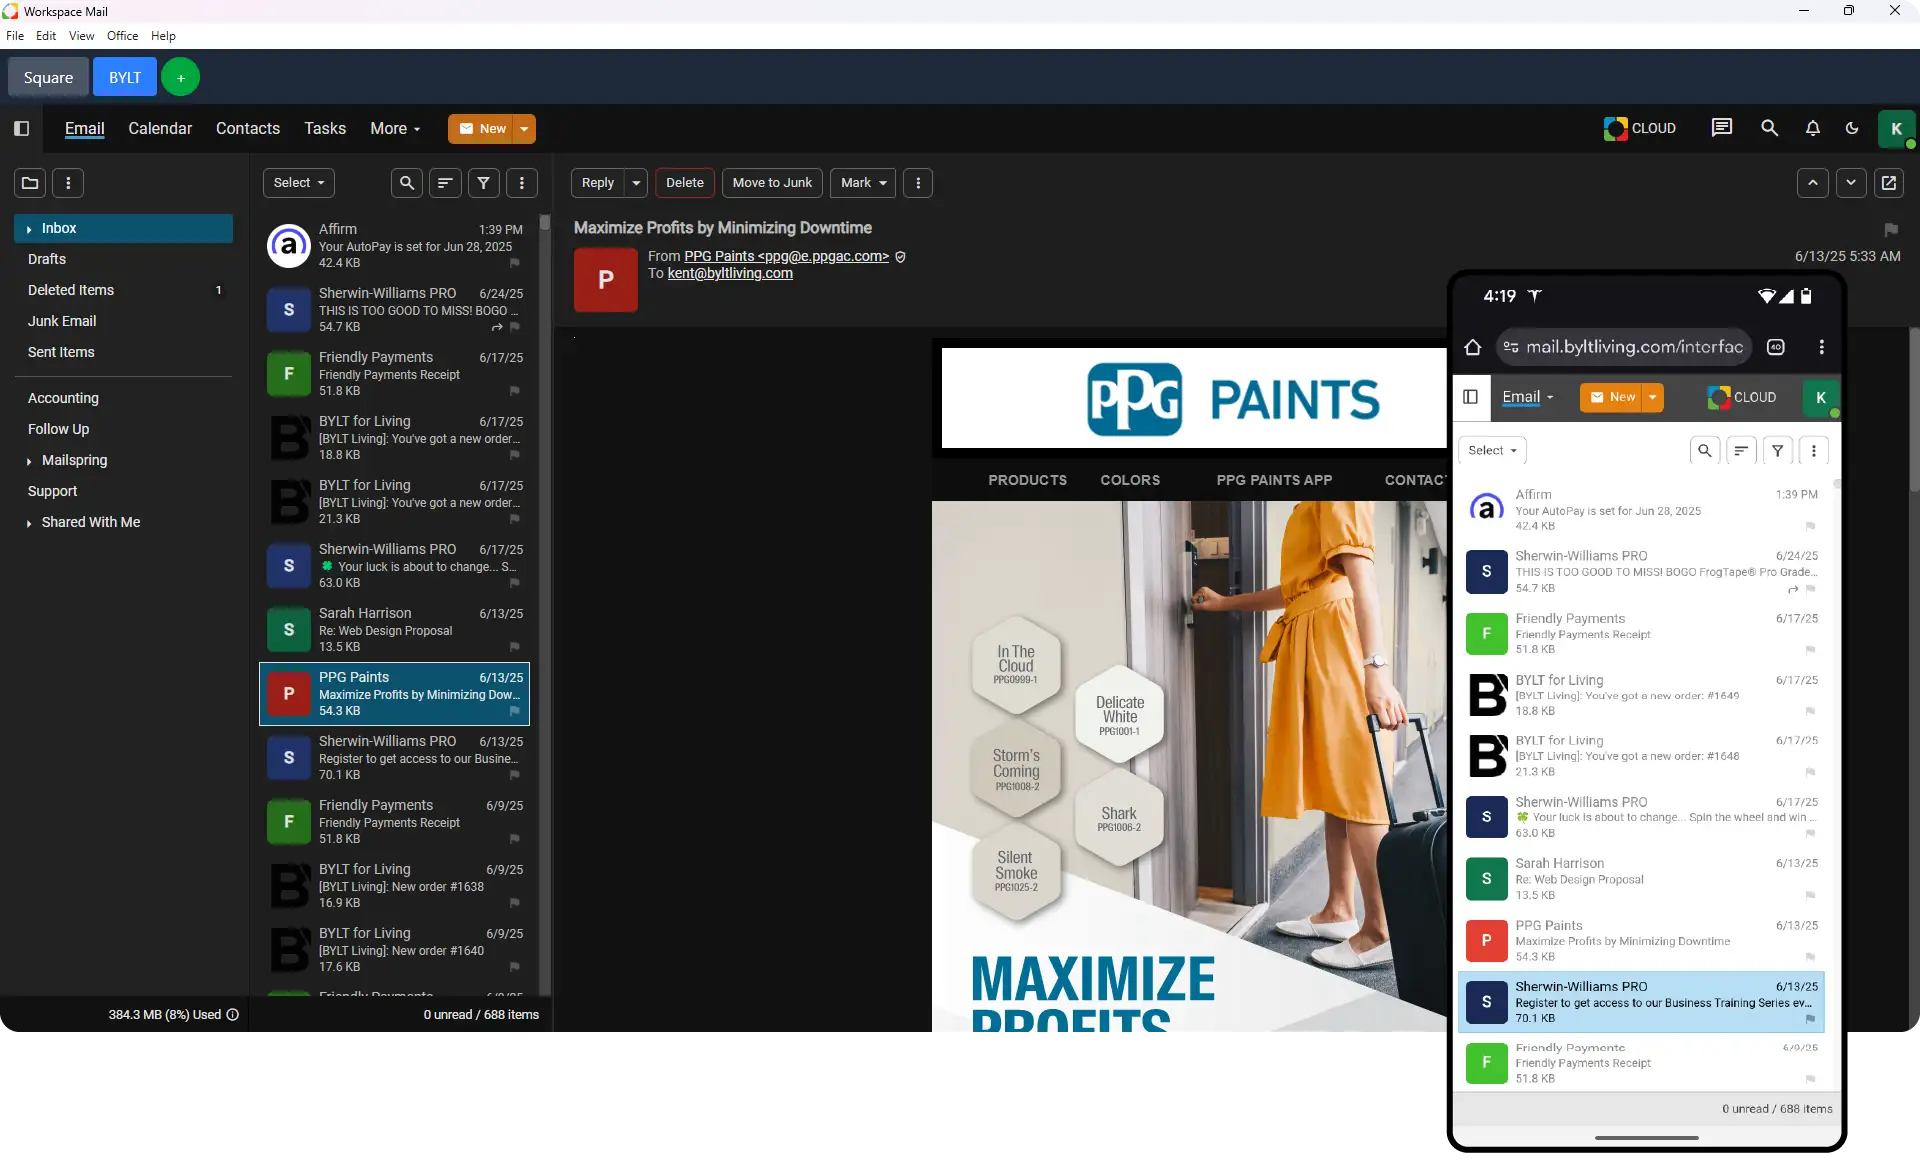Click the Delete button

[x=685, y=183]
